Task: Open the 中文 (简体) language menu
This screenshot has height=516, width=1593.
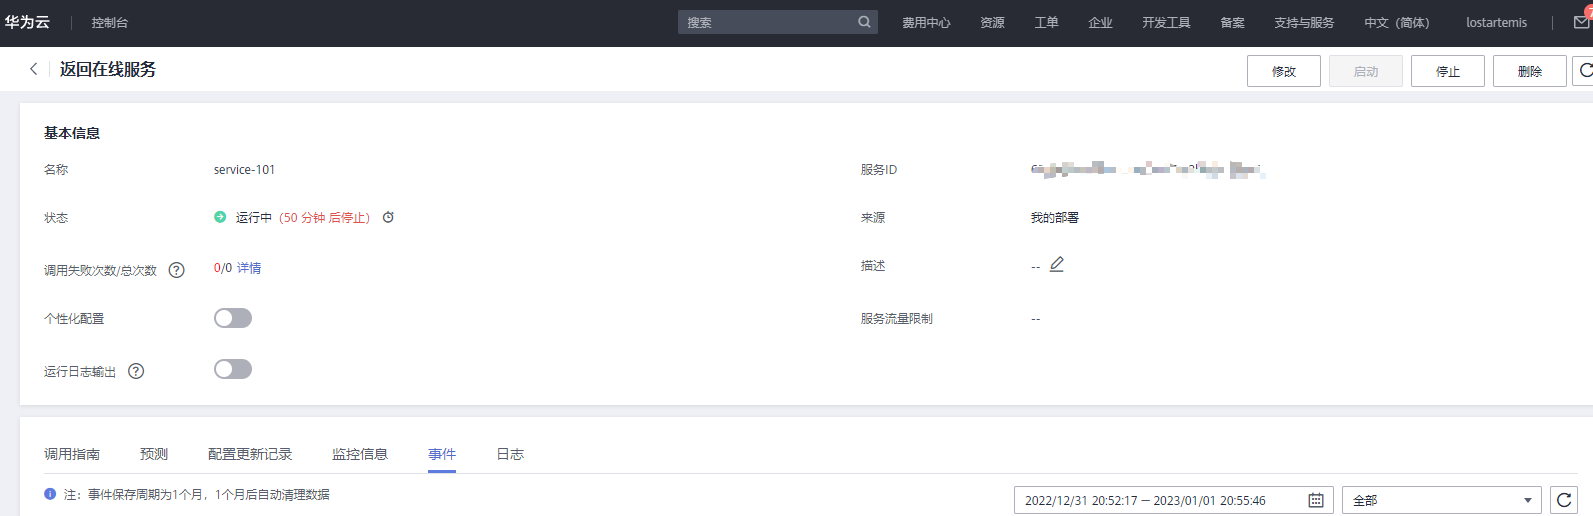Action: pyautogui.click(x=1396, y=22)
